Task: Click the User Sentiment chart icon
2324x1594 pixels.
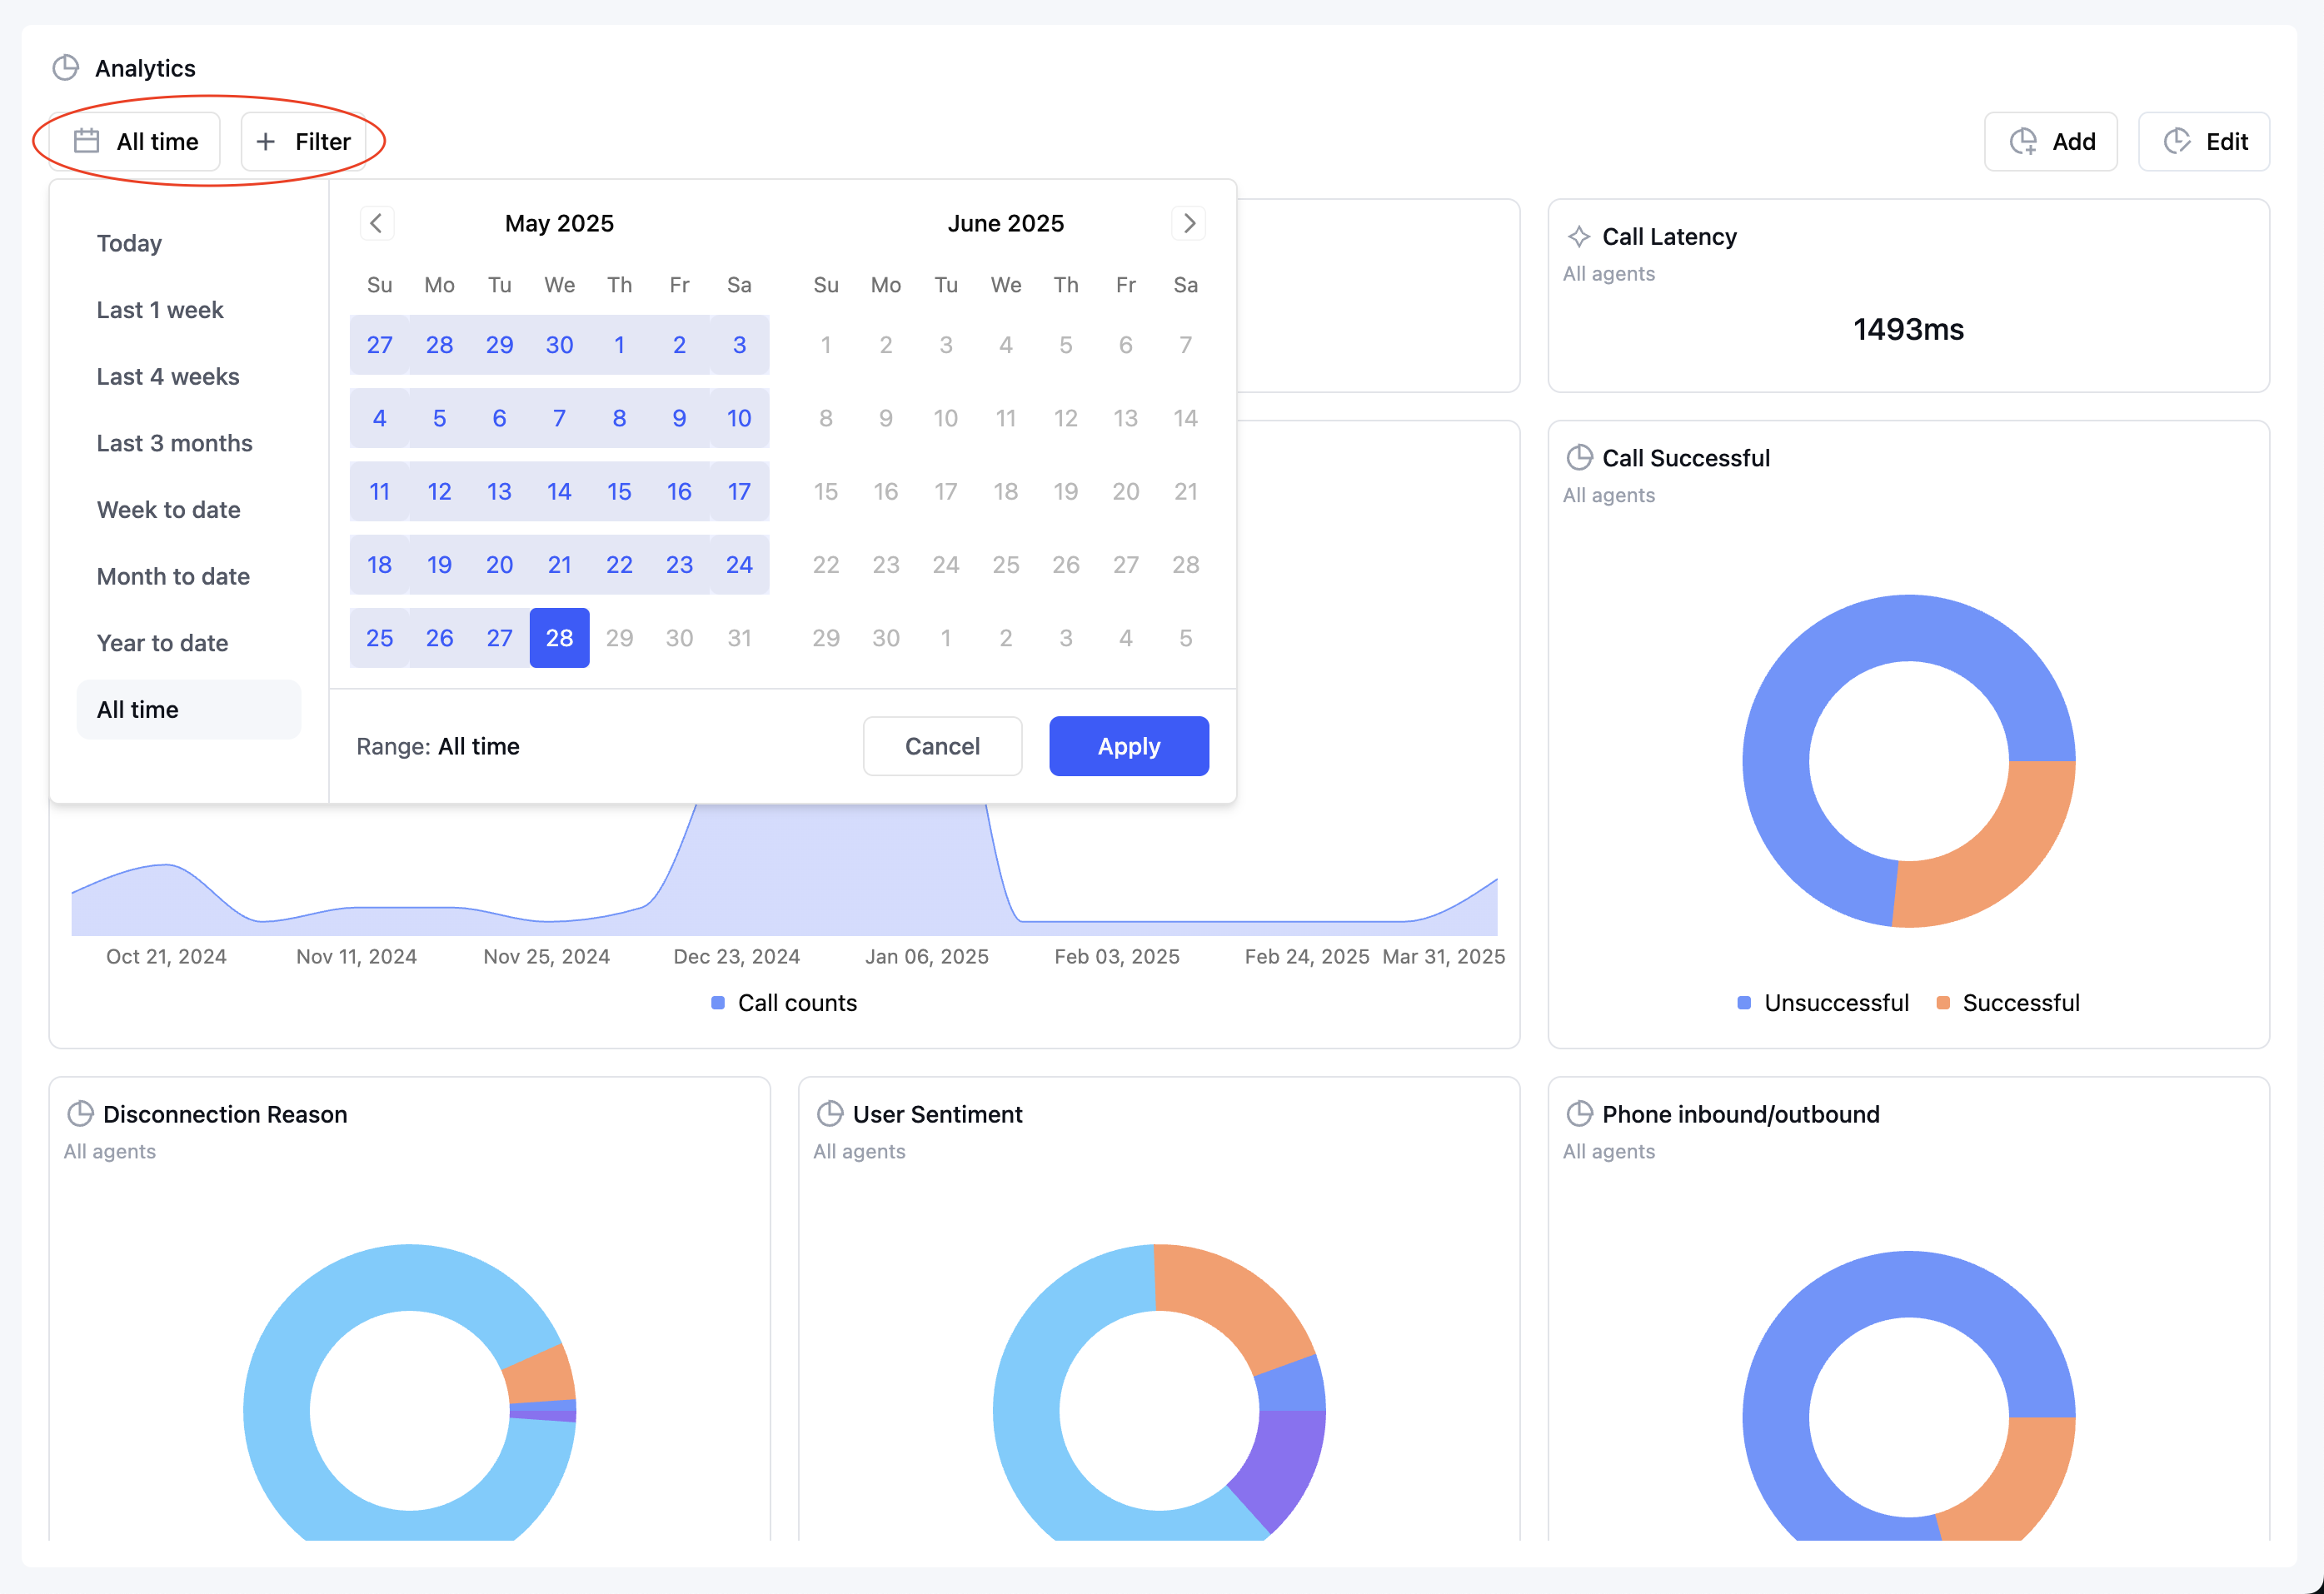Action: 830,1114
